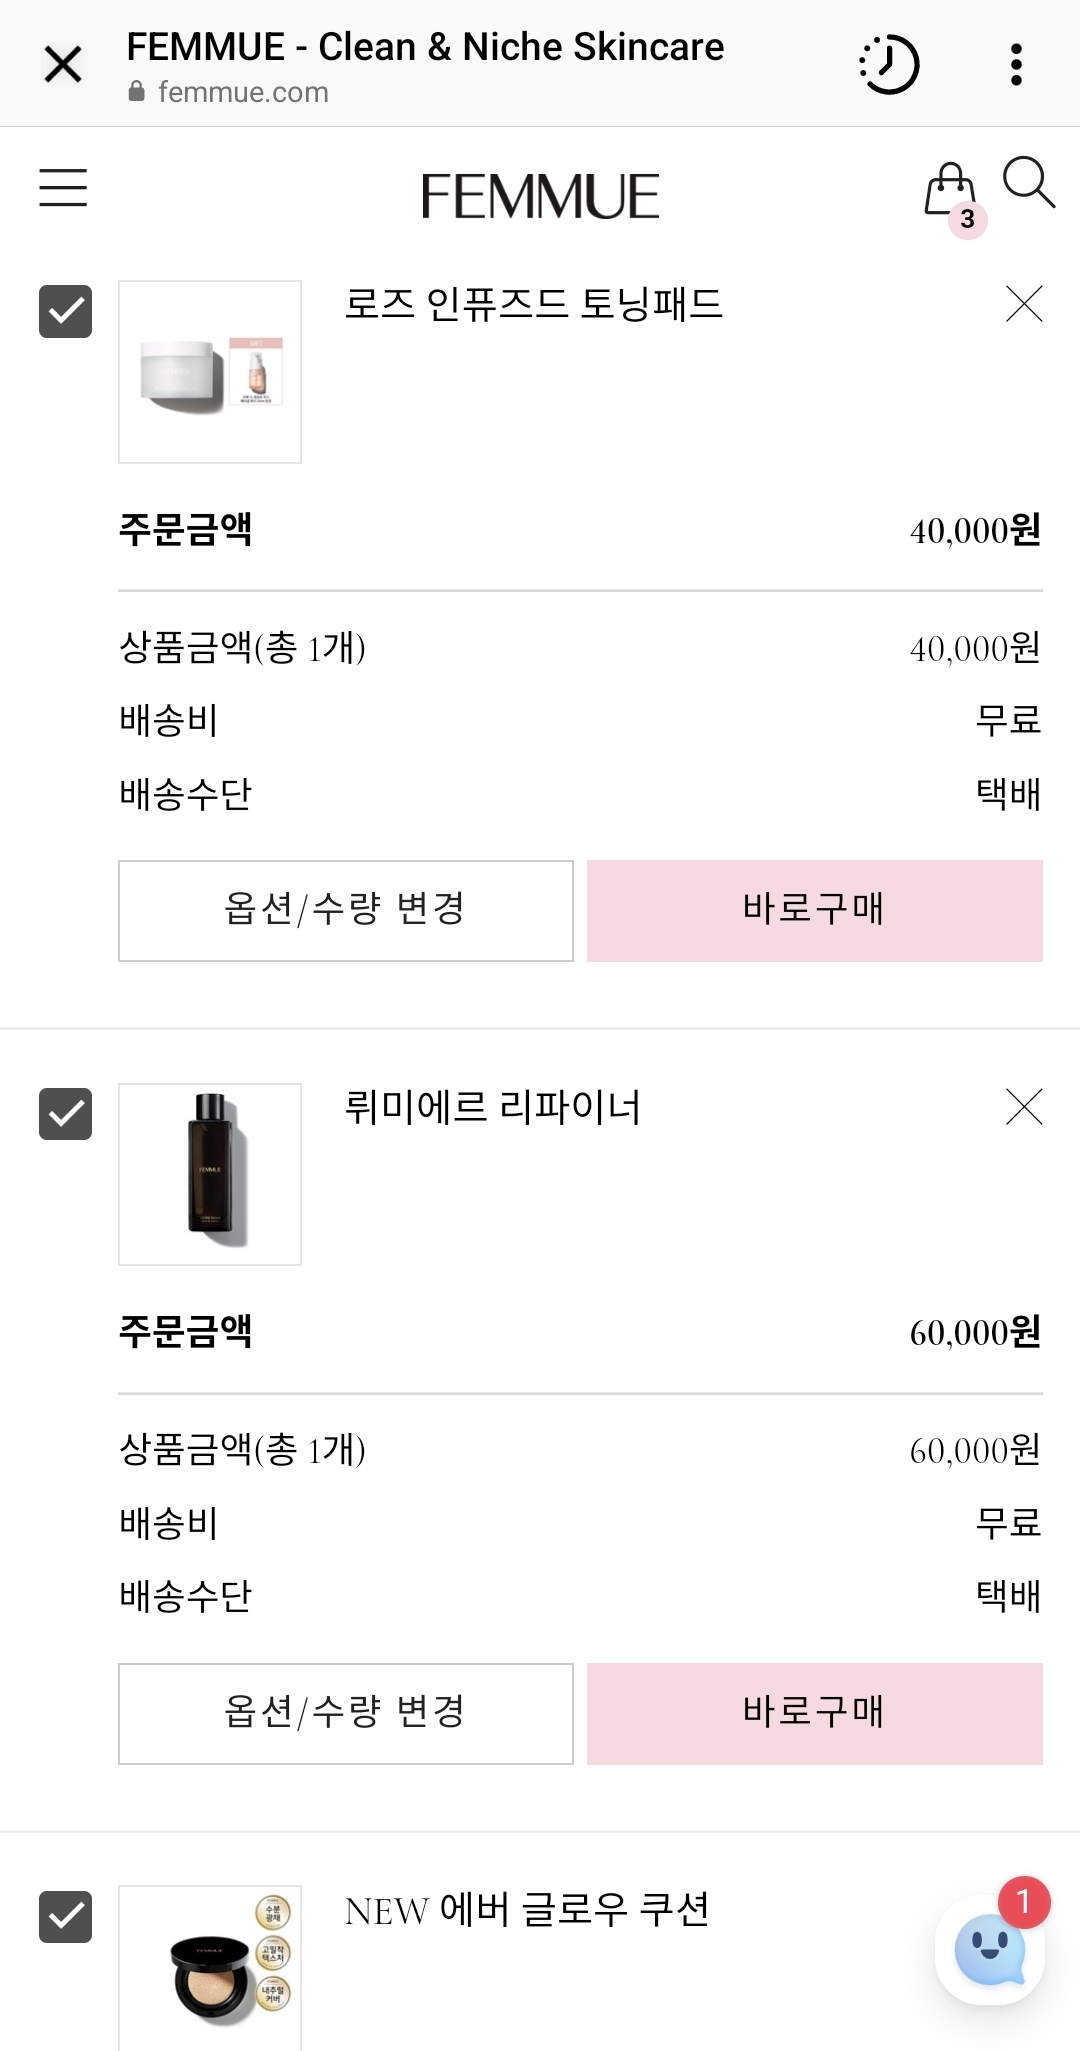Open the 로즈 인퓨즈드 토닝패드 product thumbnail
1080x2051 pixels.
[210, 372]
